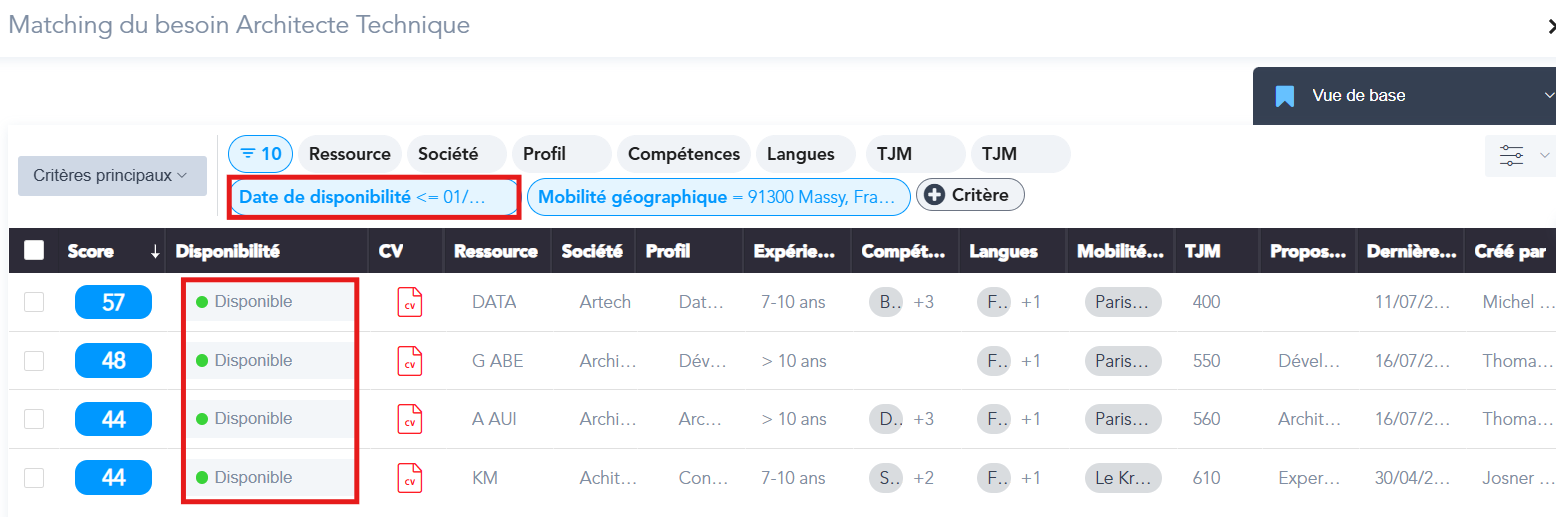
Task: Edit the Date de disponibilité filter criterion
Action: point(374,197)
